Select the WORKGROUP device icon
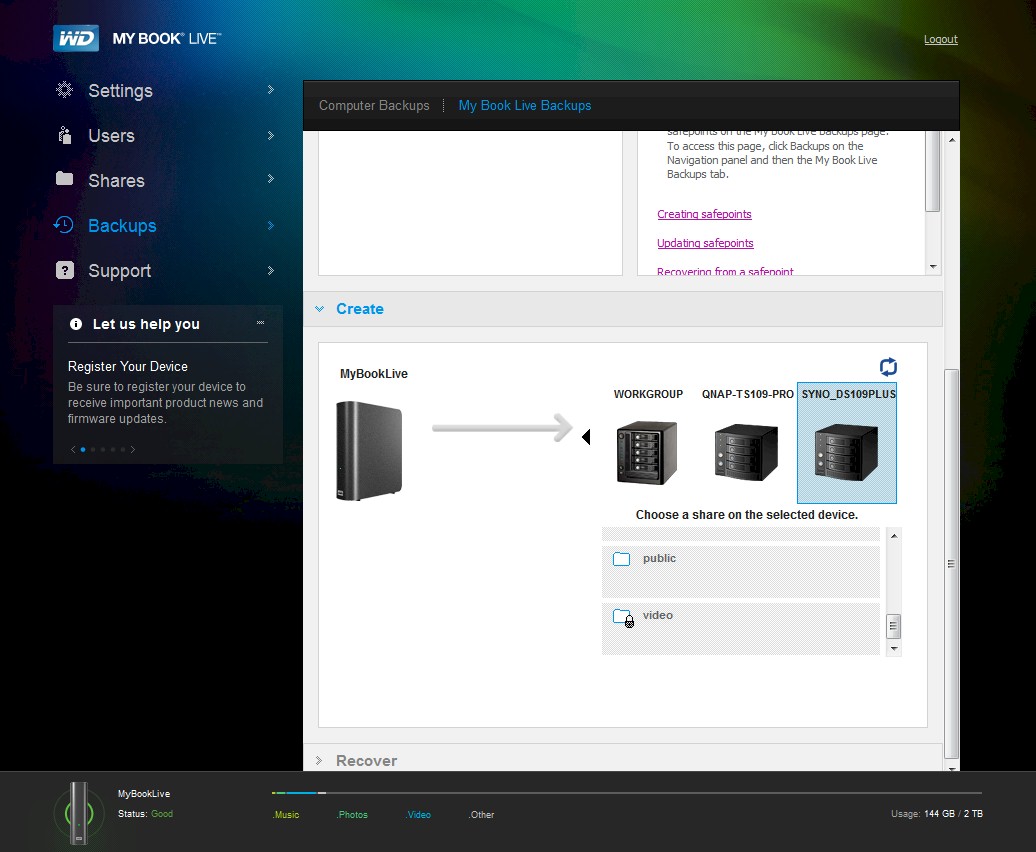The height and width of the screenshot is (852, 1036). click(x=646, y=452)
